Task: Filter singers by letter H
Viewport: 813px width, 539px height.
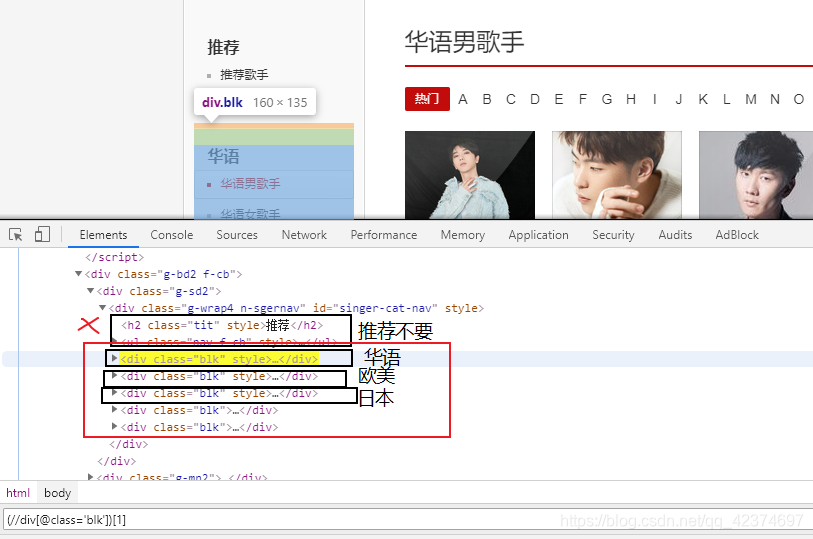Action: pyautogui.click(x=631, y=99)
